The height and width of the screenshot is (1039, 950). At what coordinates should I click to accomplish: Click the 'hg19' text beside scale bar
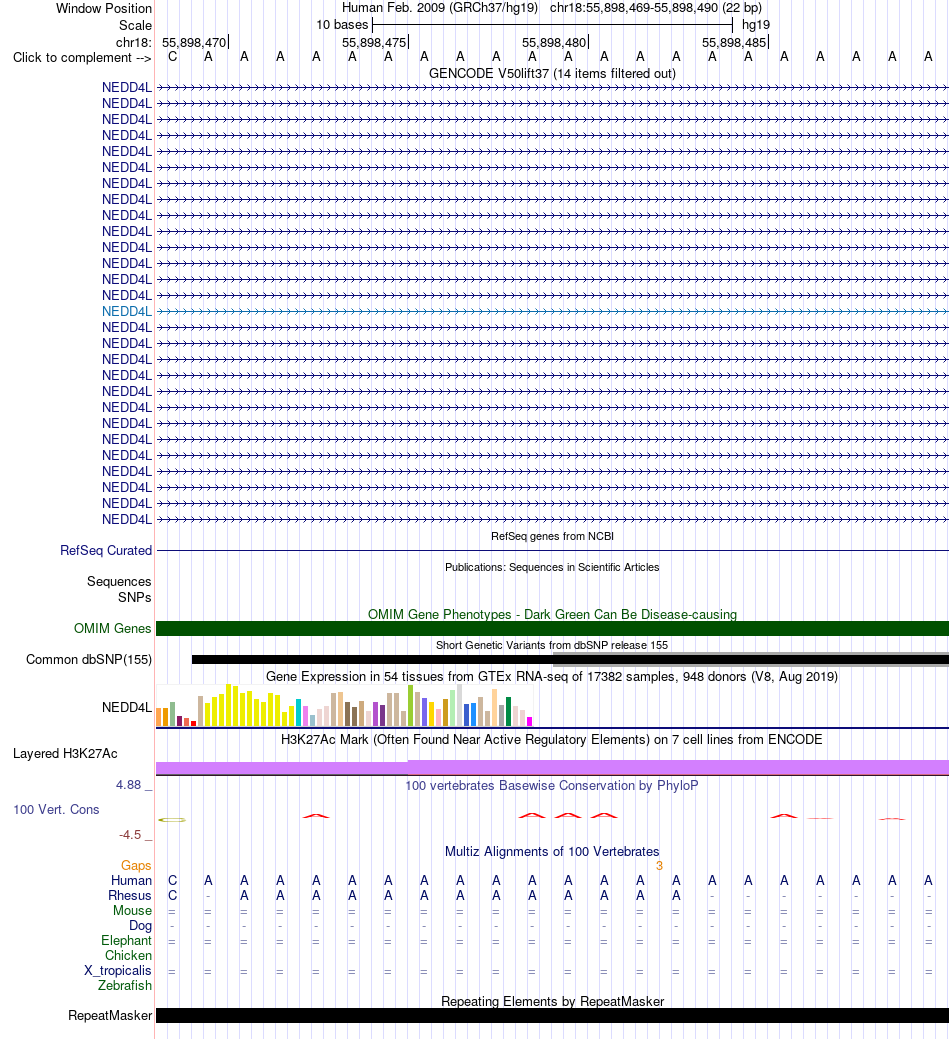click(756, 25)
